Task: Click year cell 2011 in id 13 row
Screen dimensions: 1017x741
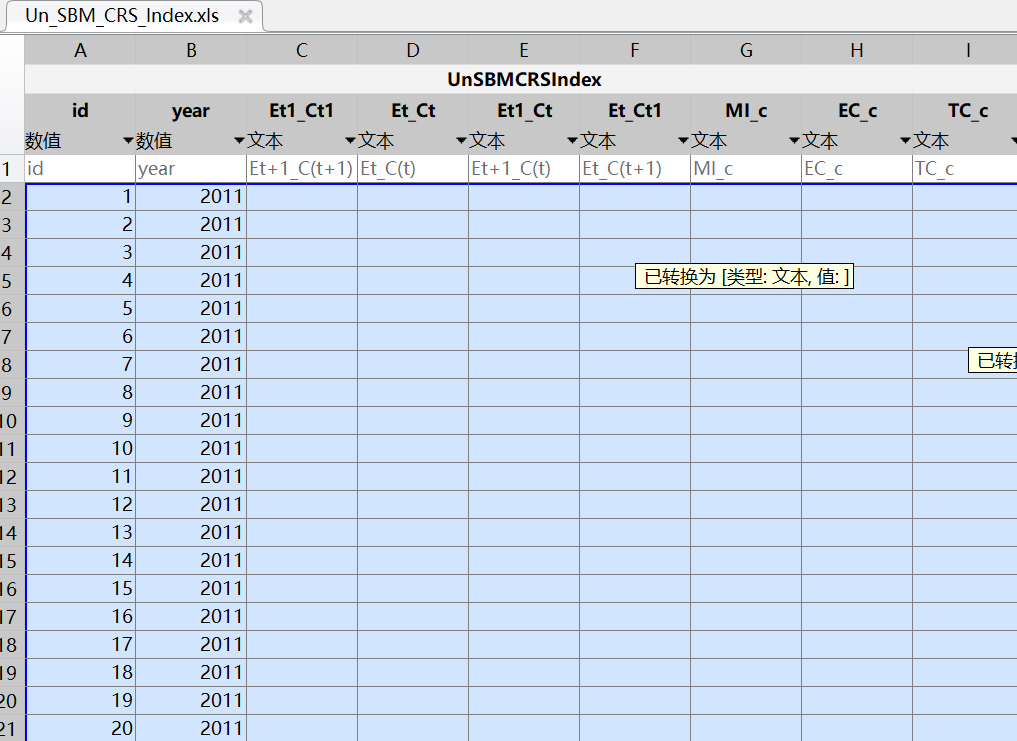Action: pyautogui.click(x=191, y=532)
